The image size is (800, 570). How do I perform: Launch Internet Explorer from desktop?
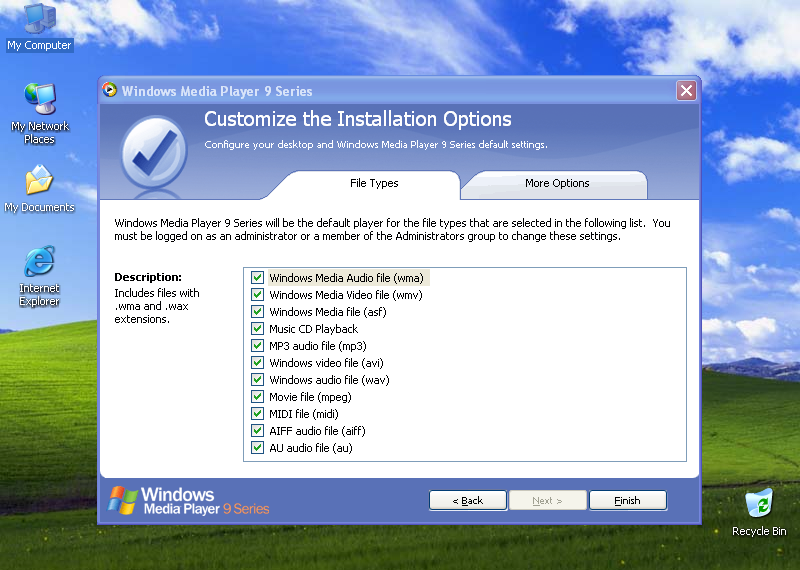coord(39,276)
